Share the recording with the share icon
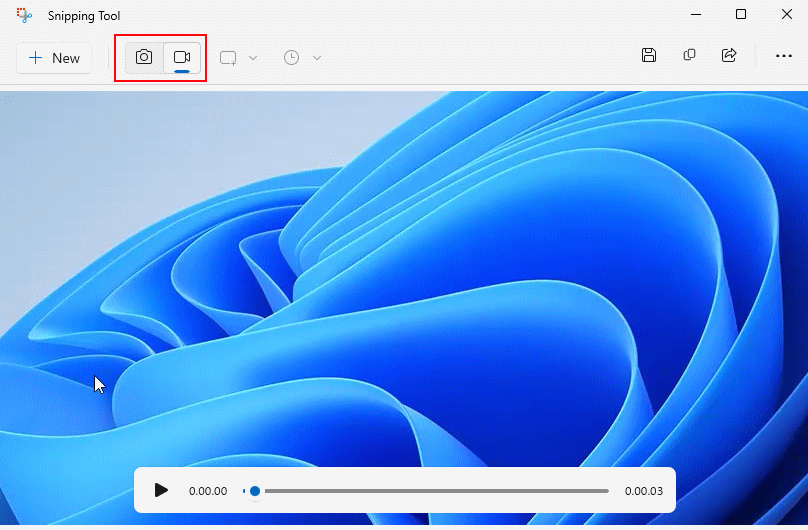 click(729, 55)
